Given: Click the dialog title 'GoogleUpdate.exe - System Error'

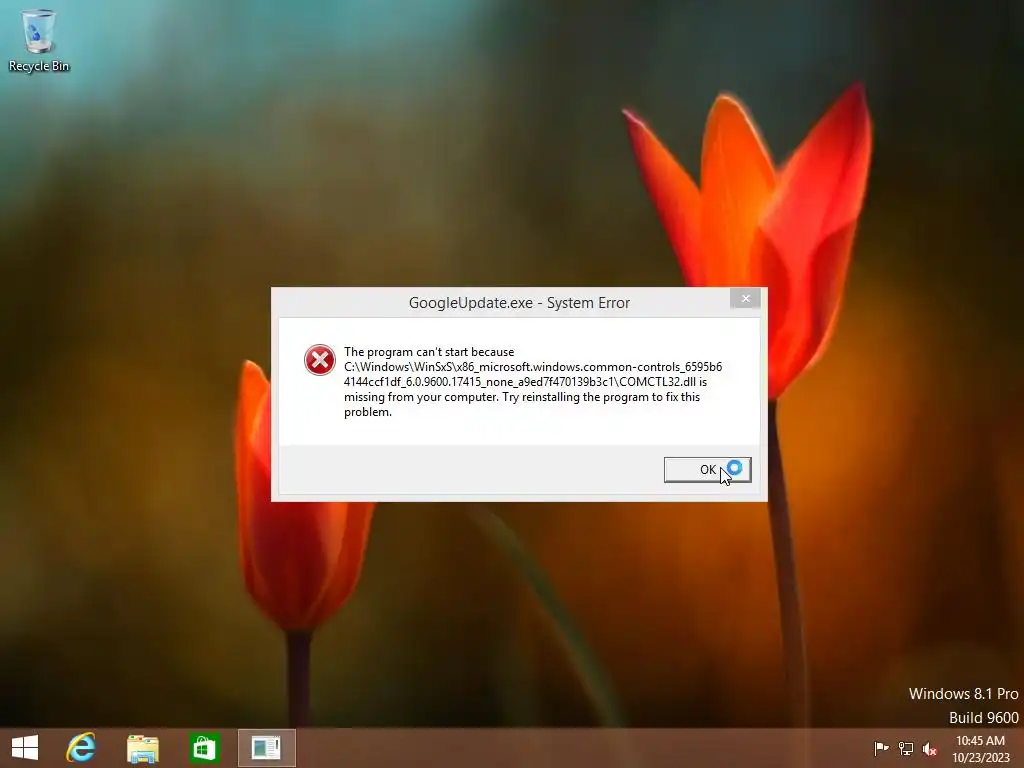Looking at the screenshot, I should pyautogui.click(x=519, y=302).
